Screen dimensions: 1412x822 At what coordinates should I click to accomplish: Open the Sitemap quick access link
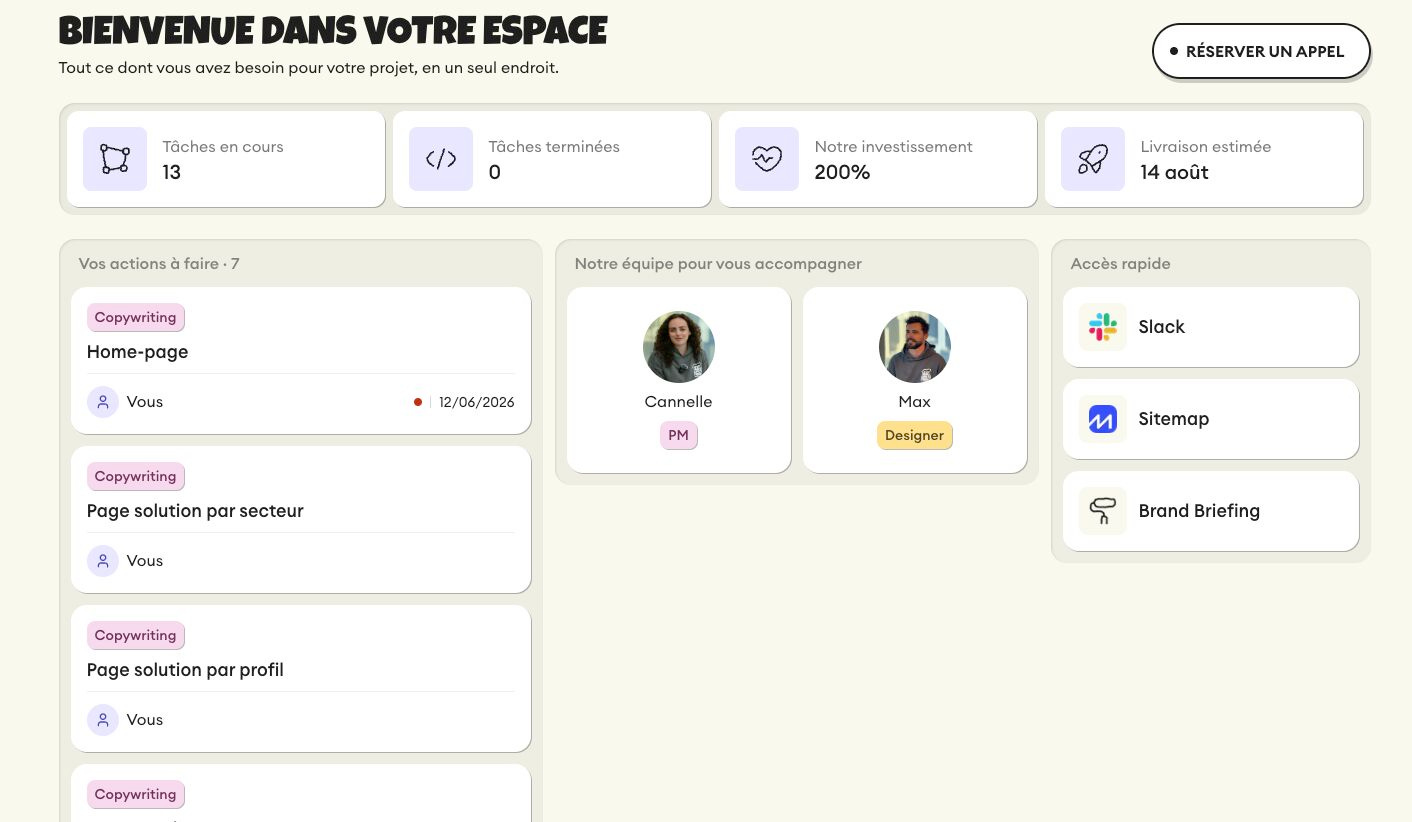click(x=1211, y=419)
